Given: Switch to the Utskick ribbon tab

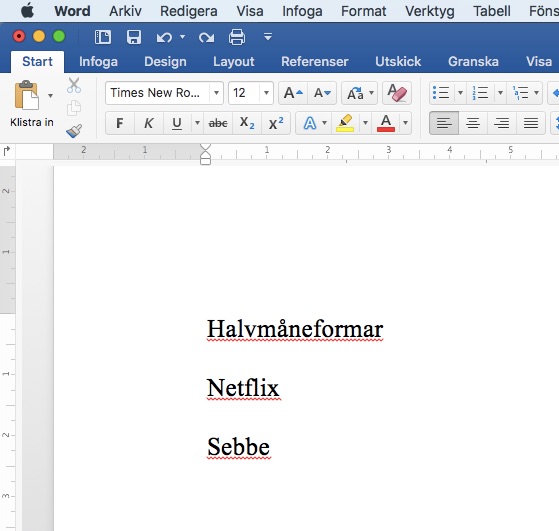Looking at the screenshot, I should pos(398,62).
